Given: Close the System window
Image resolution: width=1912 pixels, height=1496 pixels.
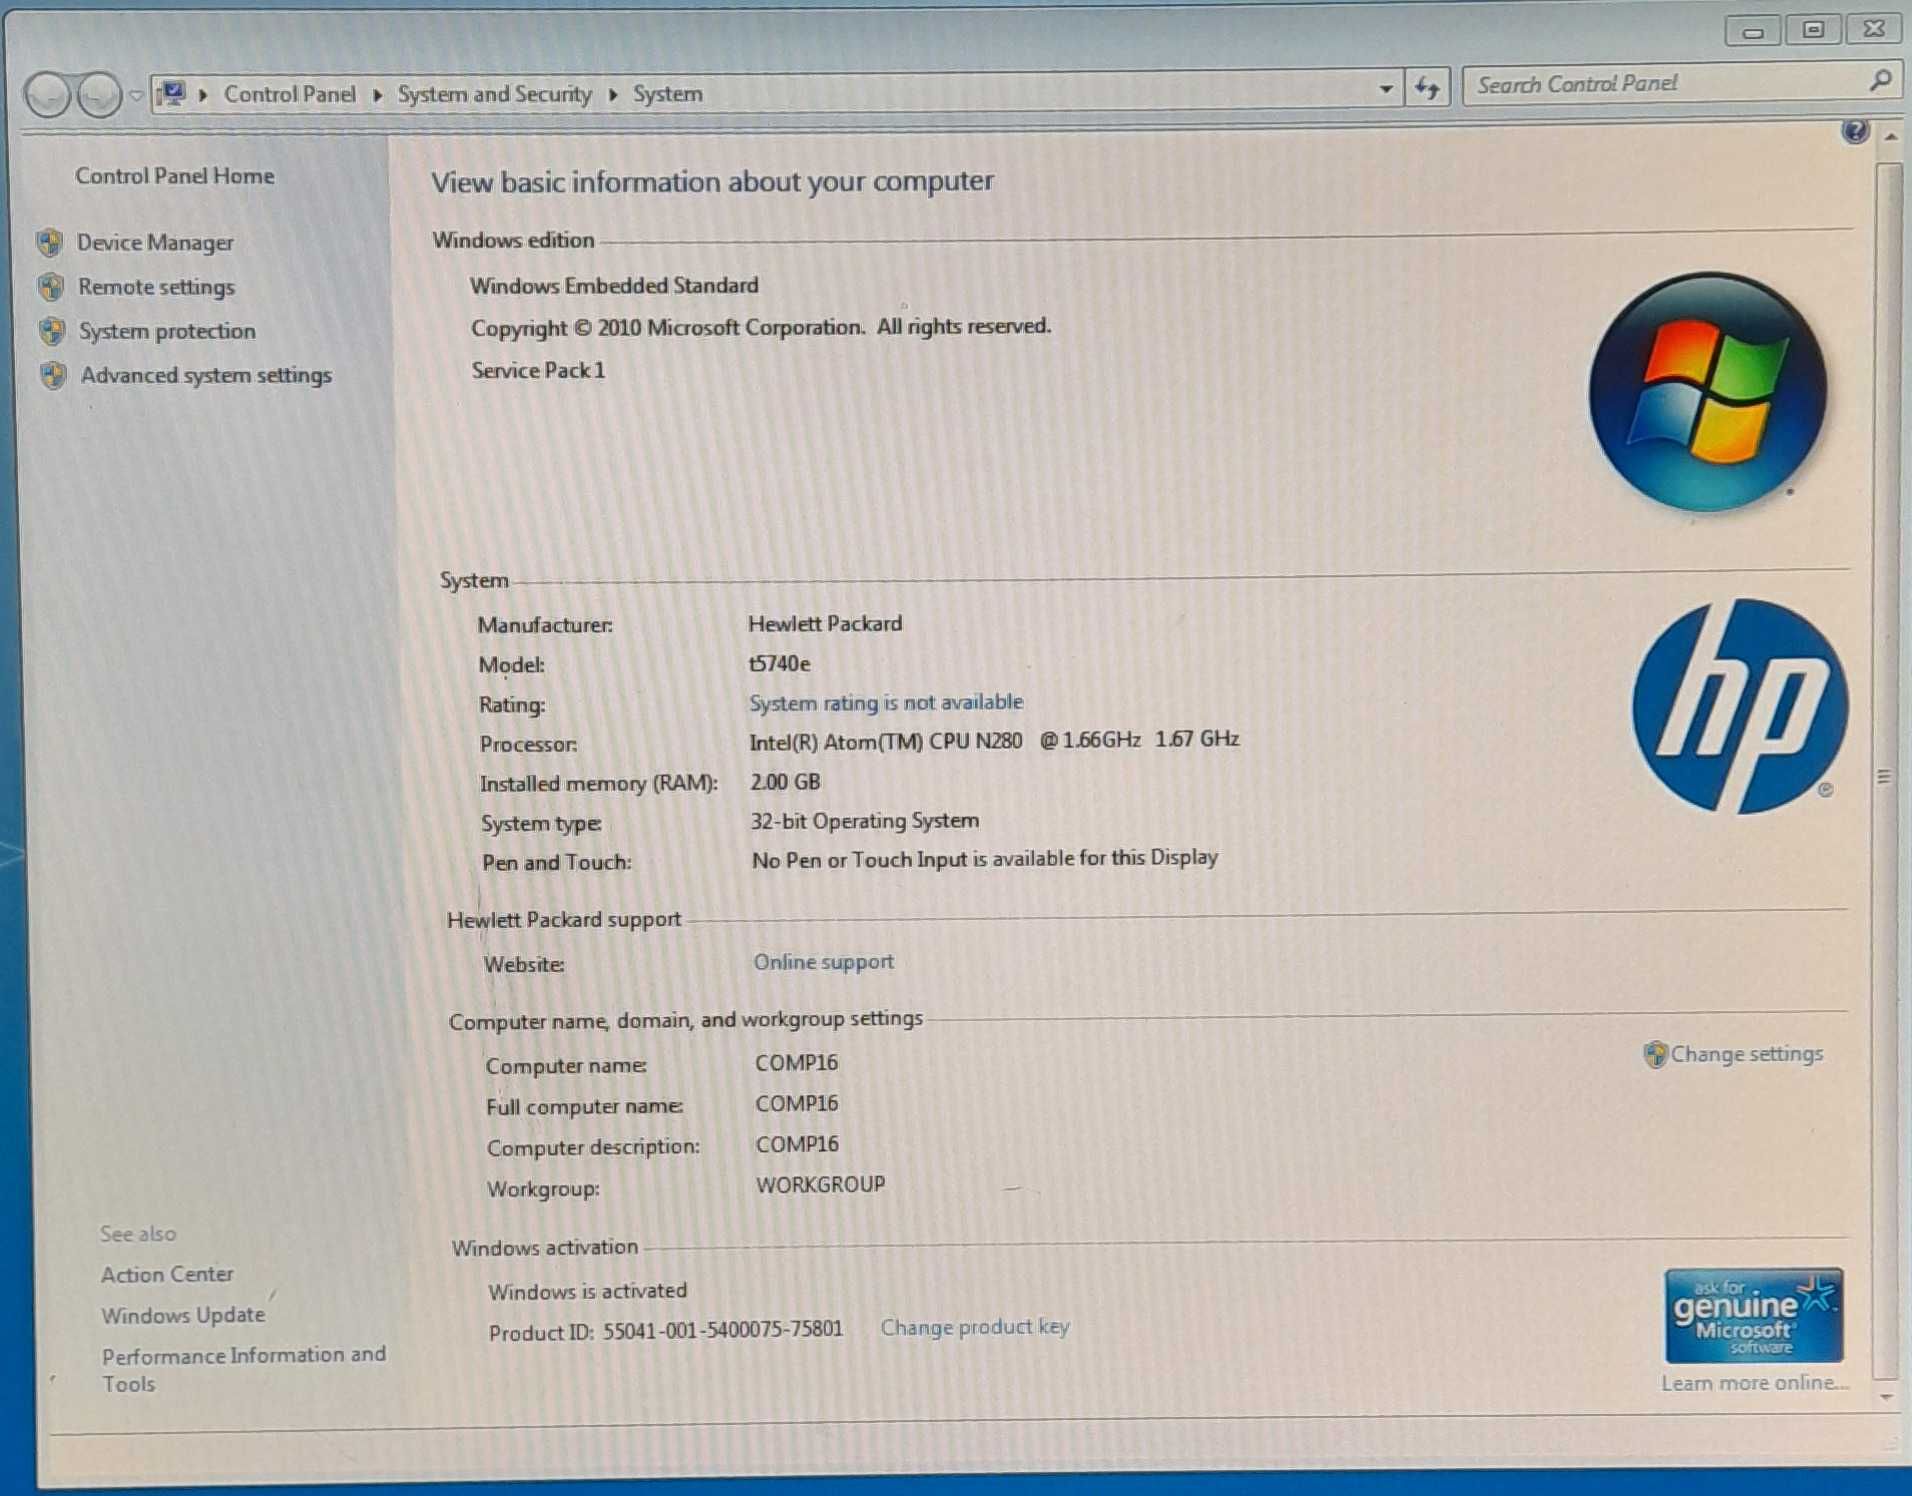Looking at the screenshot, I should (1874, 28).
